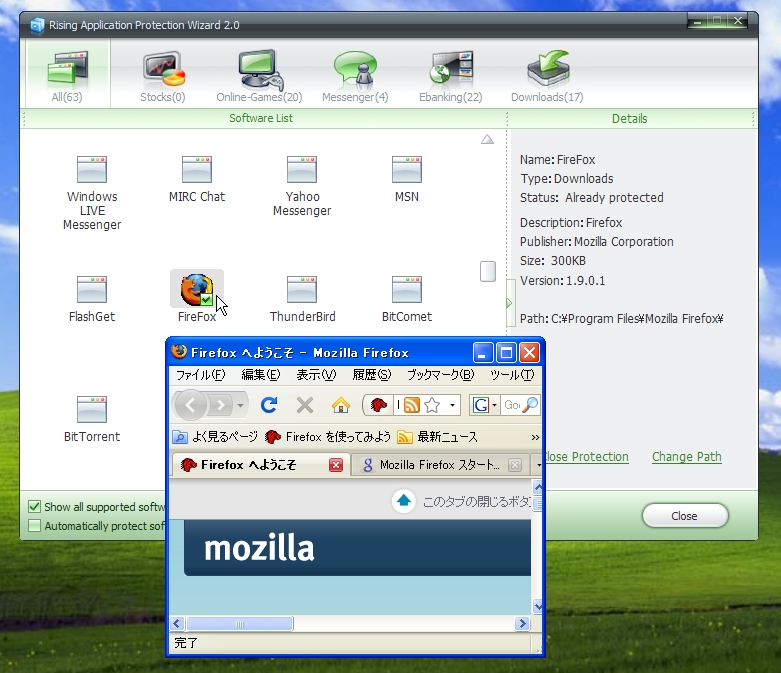The image size is (781, 673).
Task: Click Firefox vertical scroll down arrow
Action: [x=538, y=606]
